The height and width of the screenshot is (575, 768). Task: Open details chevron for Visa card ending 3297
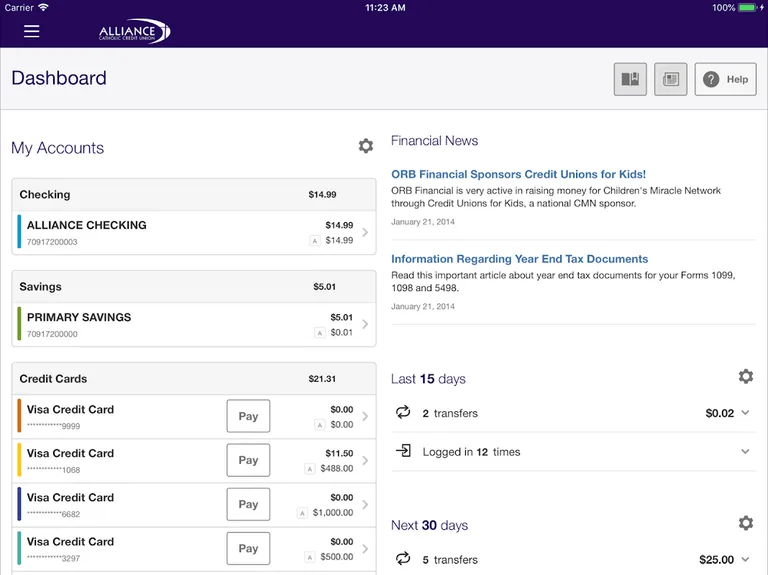pos(365,549)
